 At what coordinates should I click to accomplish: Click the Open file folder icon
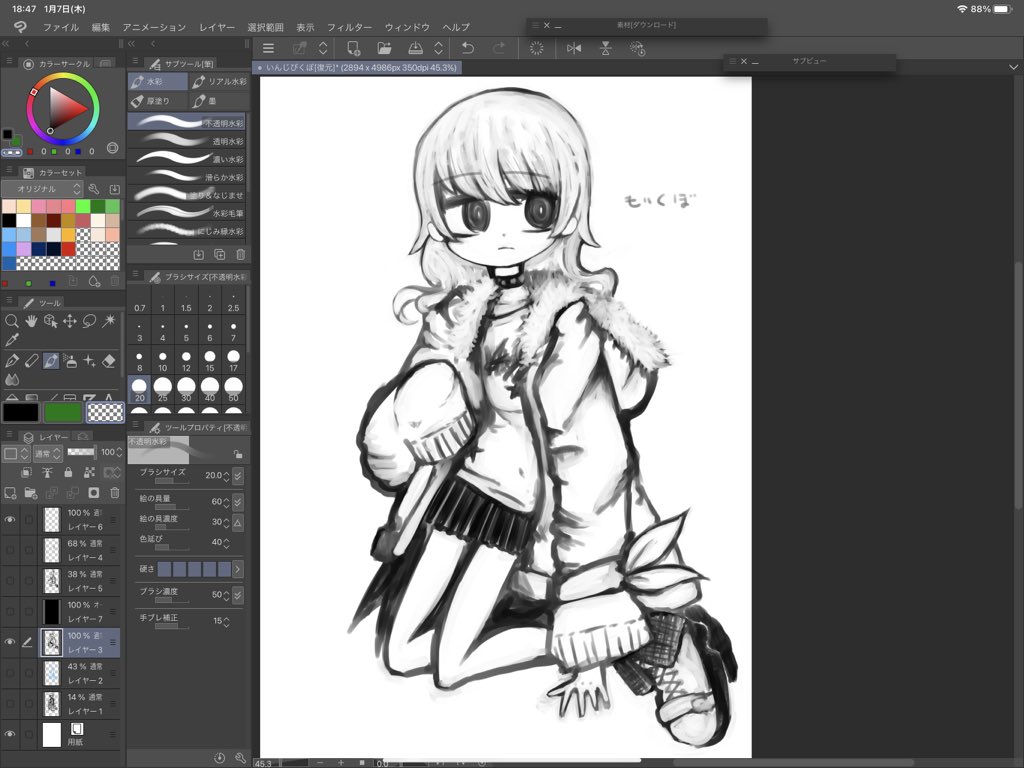point(385,48)
